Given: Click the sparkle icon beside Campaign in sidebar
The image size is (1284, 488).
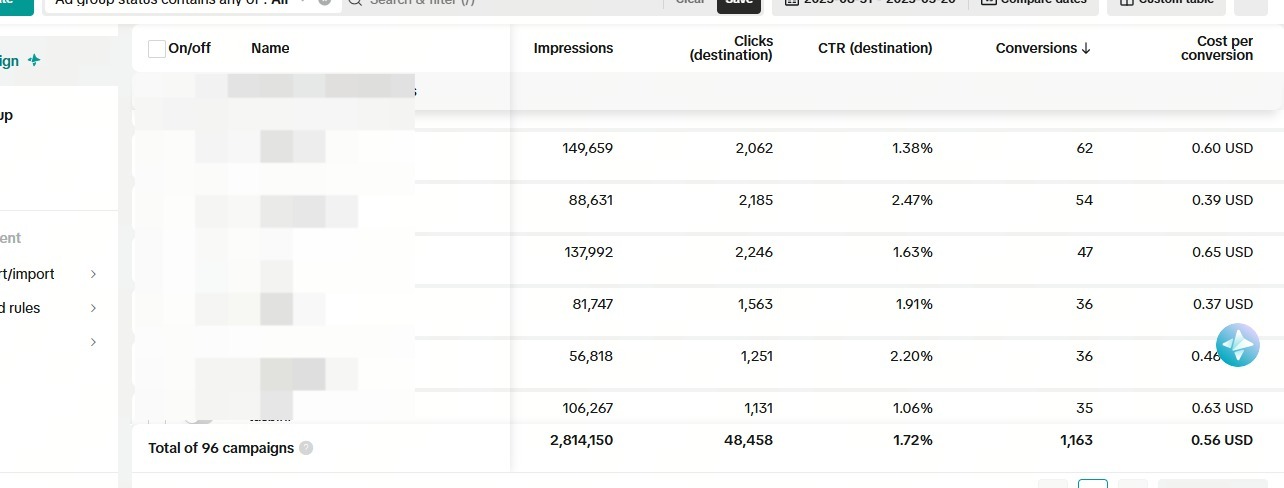Looking at the screenshot, I should (34, 60).
